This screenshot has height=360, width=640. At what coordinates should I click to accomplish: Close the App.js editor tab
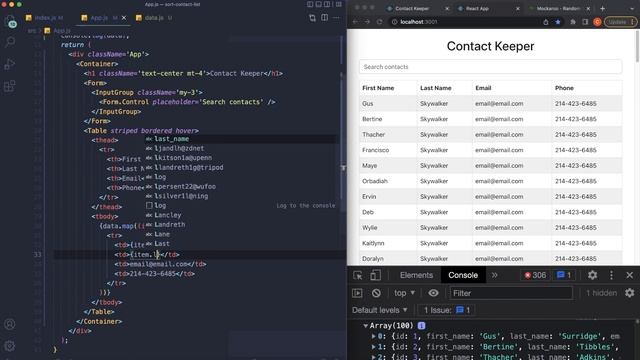click(x=124, y=18)
